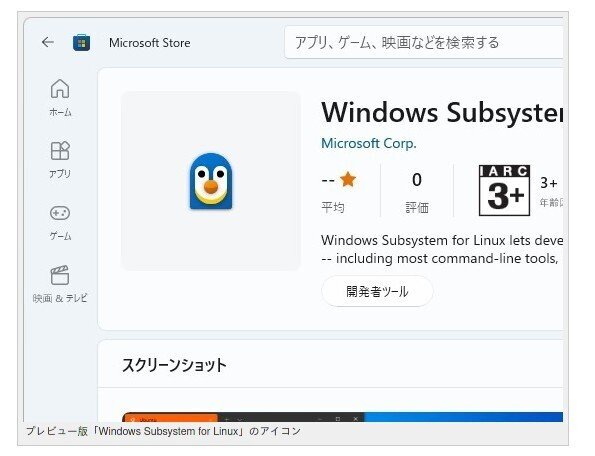The width and height of the screenshot is (595, 456).
Task: Focus the アプリ、ゲーム、映画 search field
Action: [423, 42]
